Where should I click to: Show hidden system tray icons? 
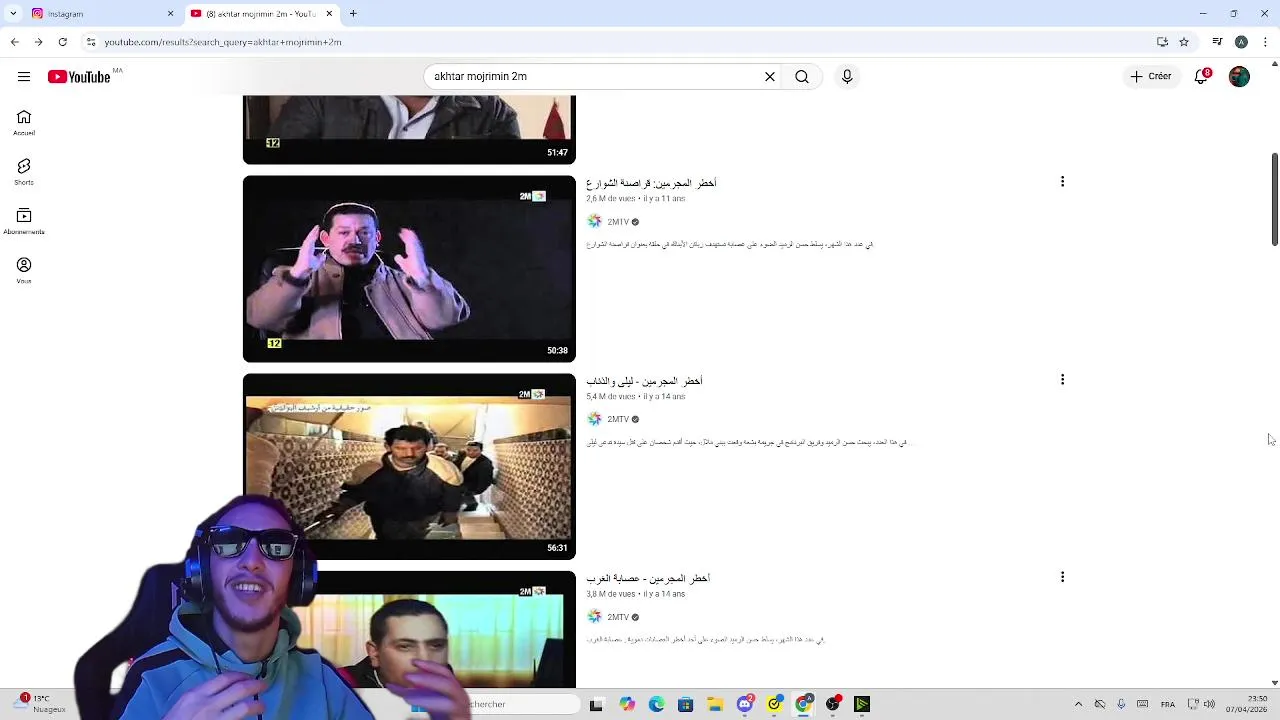1078,705
